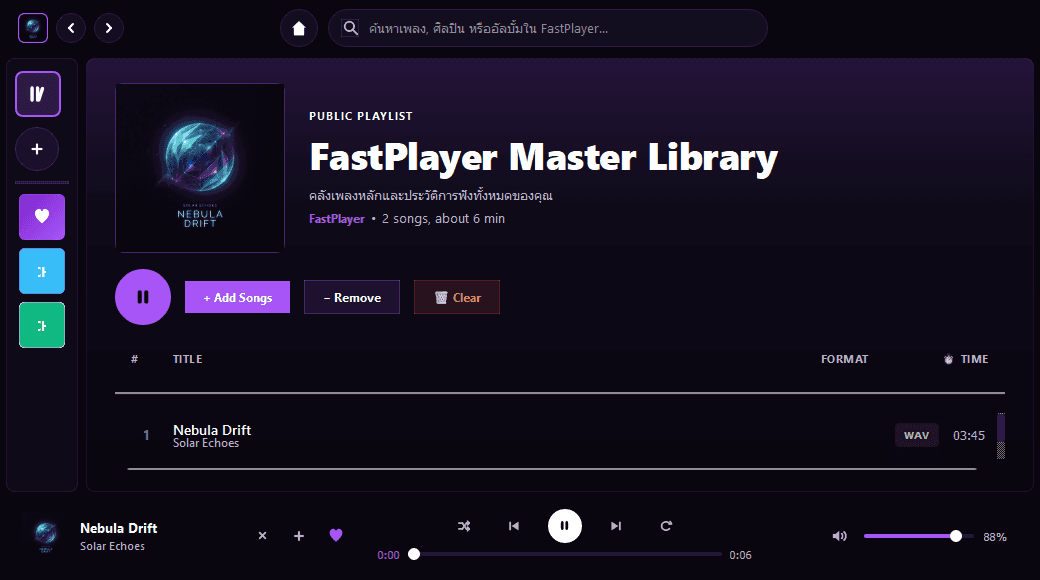Click the clock icon beside TIME header
The image size is (1040, 580).
948,359
